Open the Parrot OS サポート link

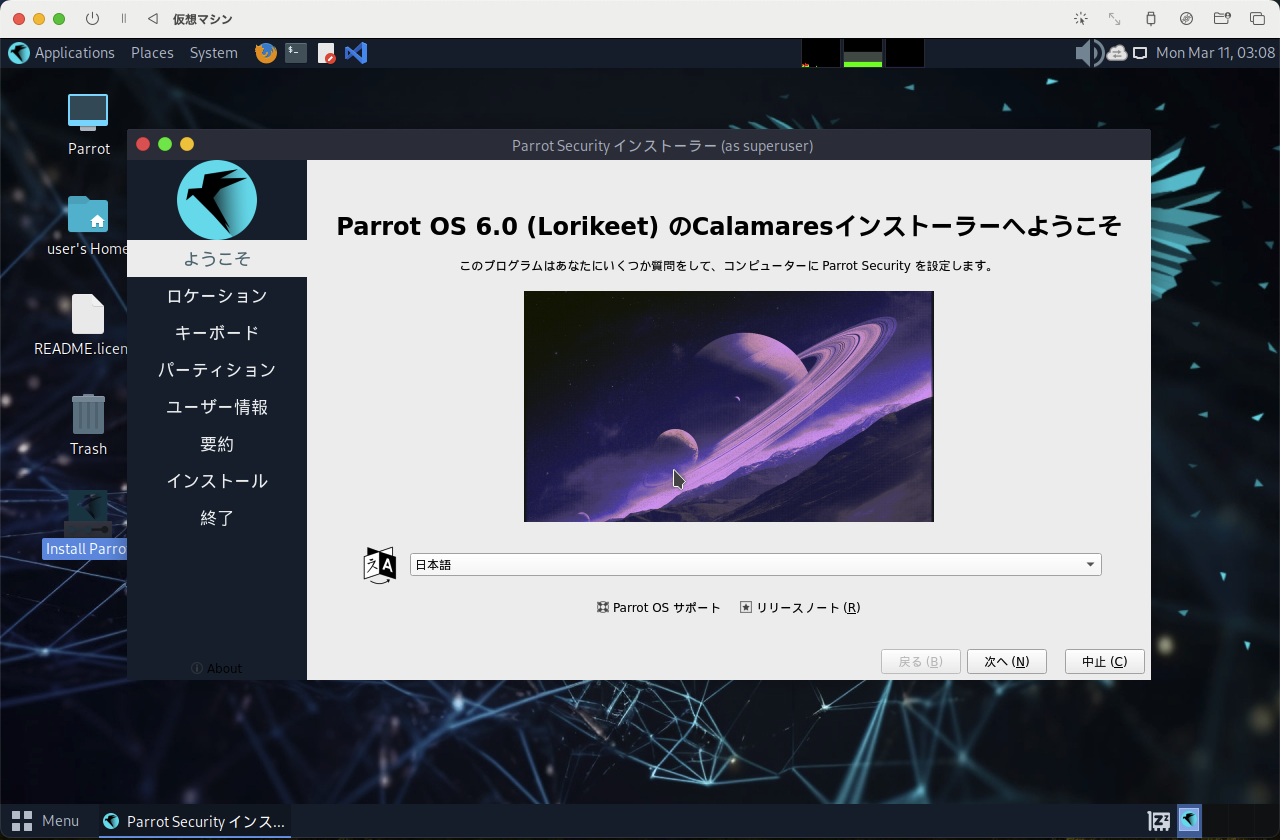click(x=658, y=608)
